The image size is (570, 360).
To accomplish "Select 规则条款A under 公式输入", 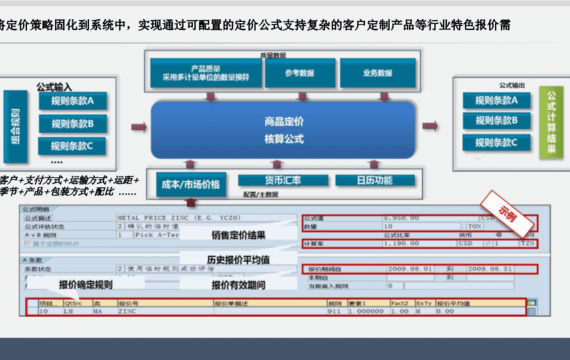I will pos(73,101).
